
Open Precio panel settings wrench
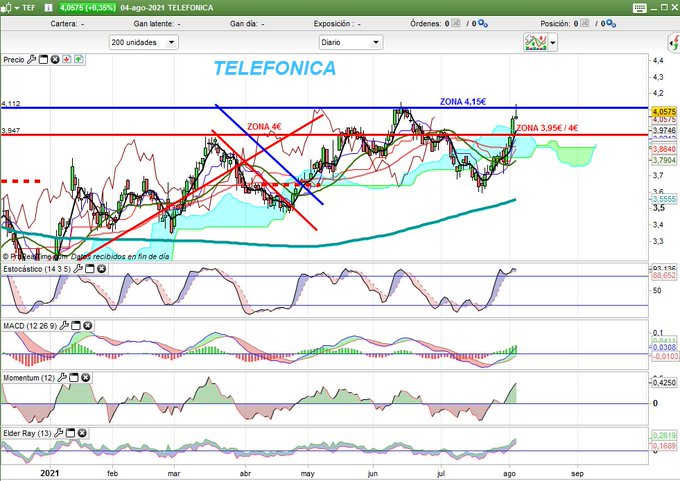click(32, 59)
